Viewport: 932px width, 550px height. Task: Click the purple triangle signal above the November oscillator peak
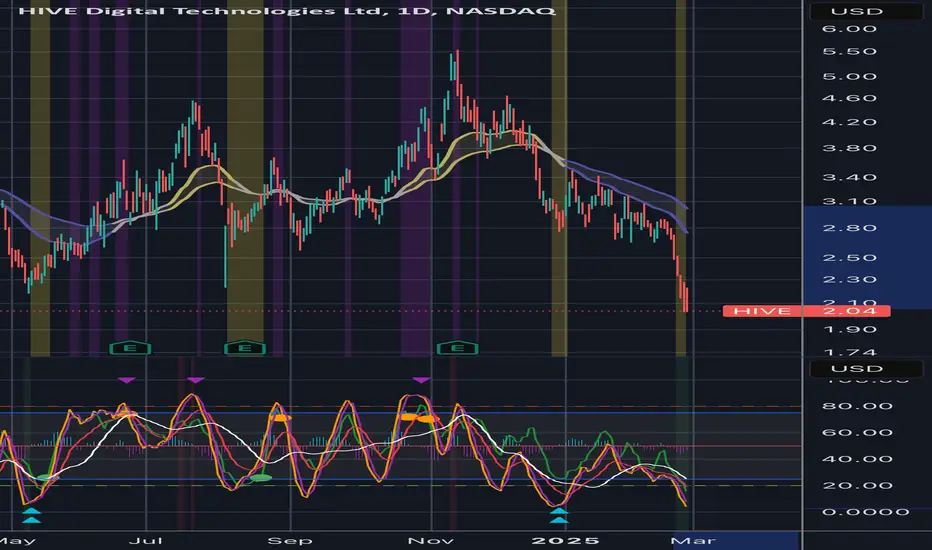pos(421,380)
